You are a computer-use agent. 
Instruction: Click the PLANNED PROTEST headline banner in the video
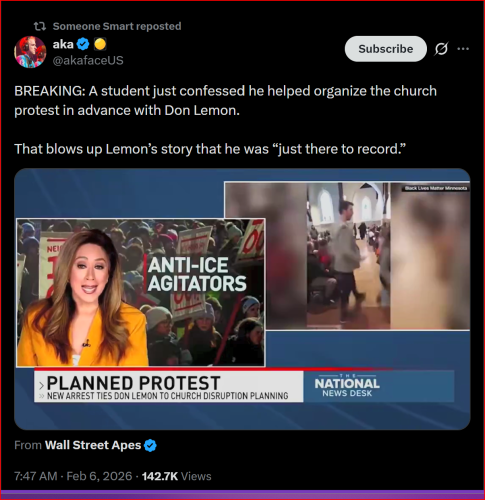coord(169,386)
